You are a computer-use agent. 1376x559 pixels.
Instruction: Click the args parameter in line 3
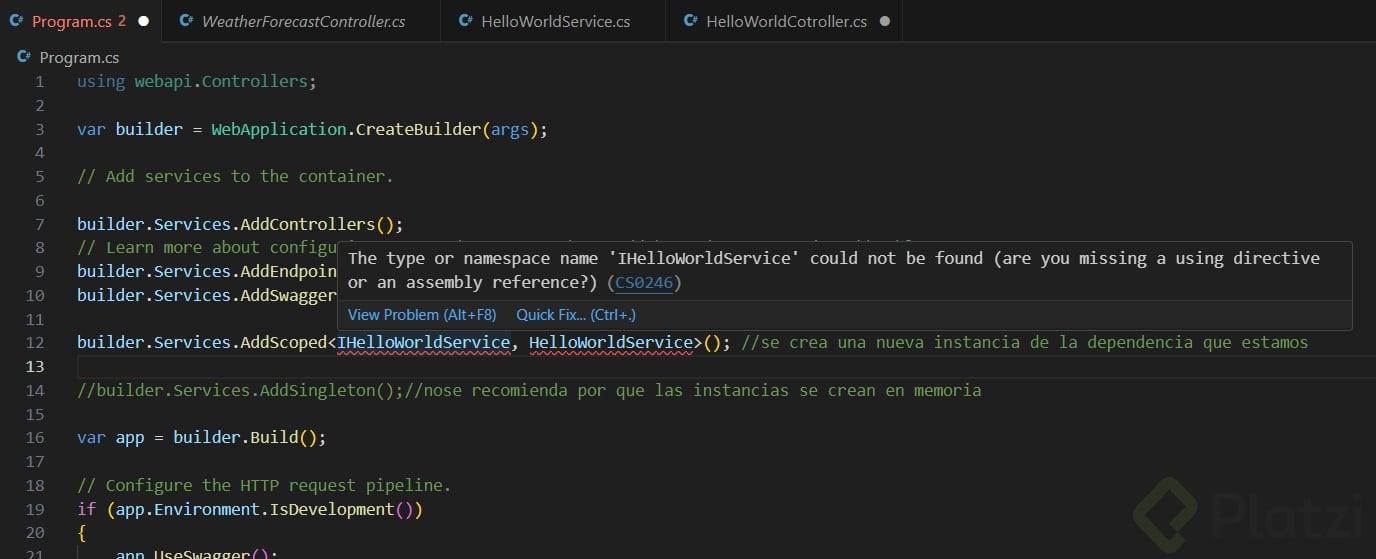click(x=510, y=130)
